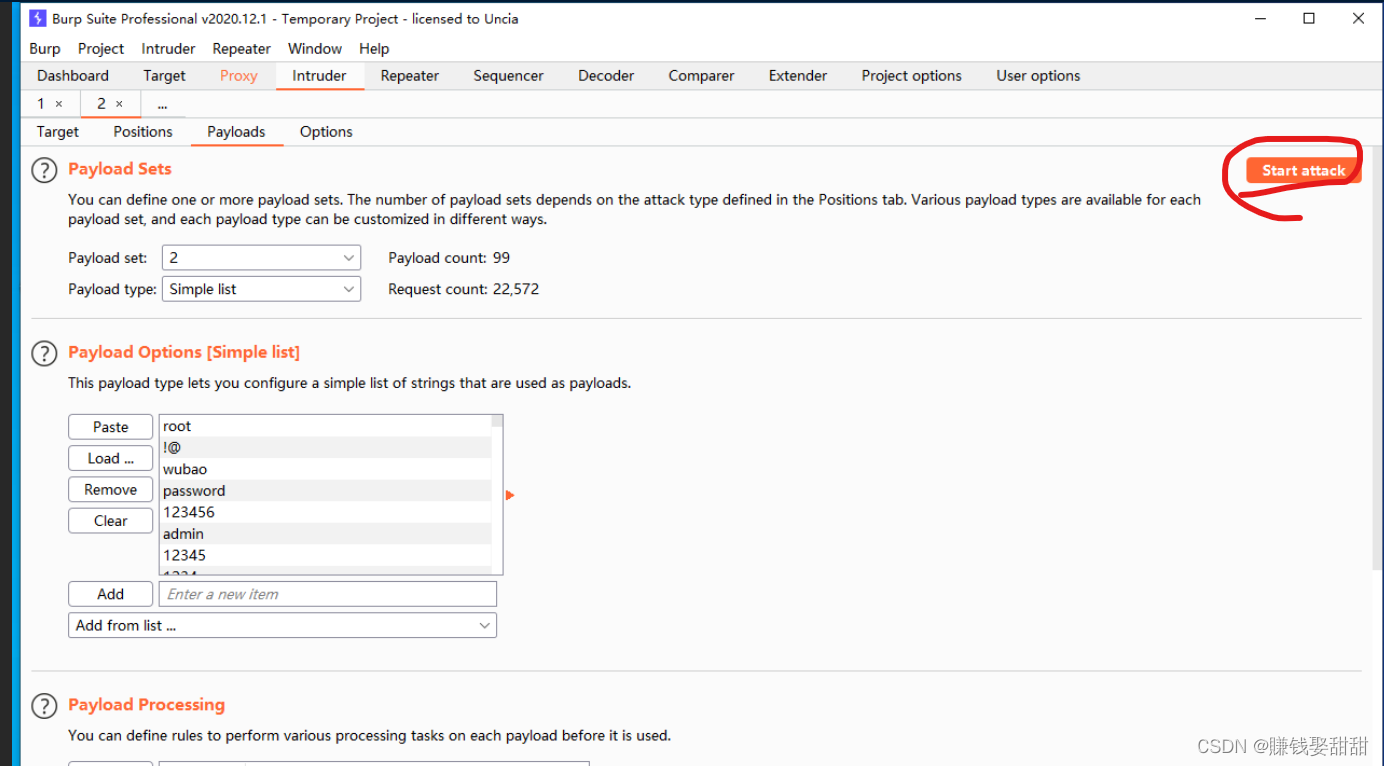This screenshot has height=766, width=1384.
Task: Click the Load ... button
Action: 110,458
